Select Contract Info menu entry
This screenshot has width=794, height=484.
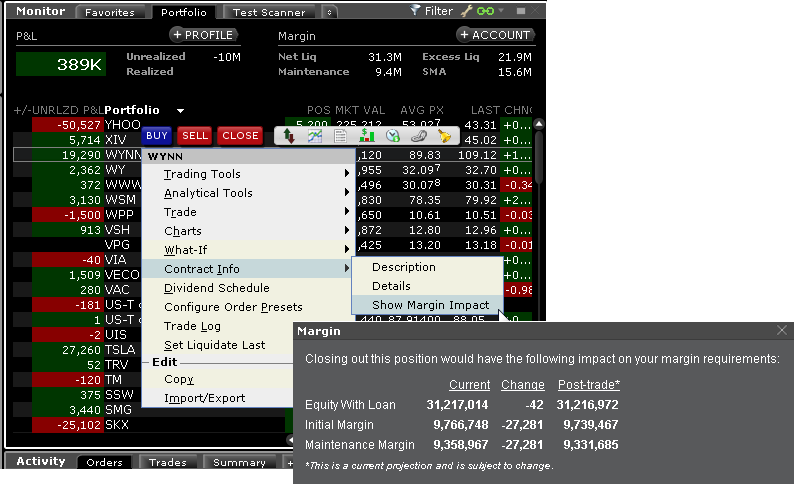coord(247,269)
